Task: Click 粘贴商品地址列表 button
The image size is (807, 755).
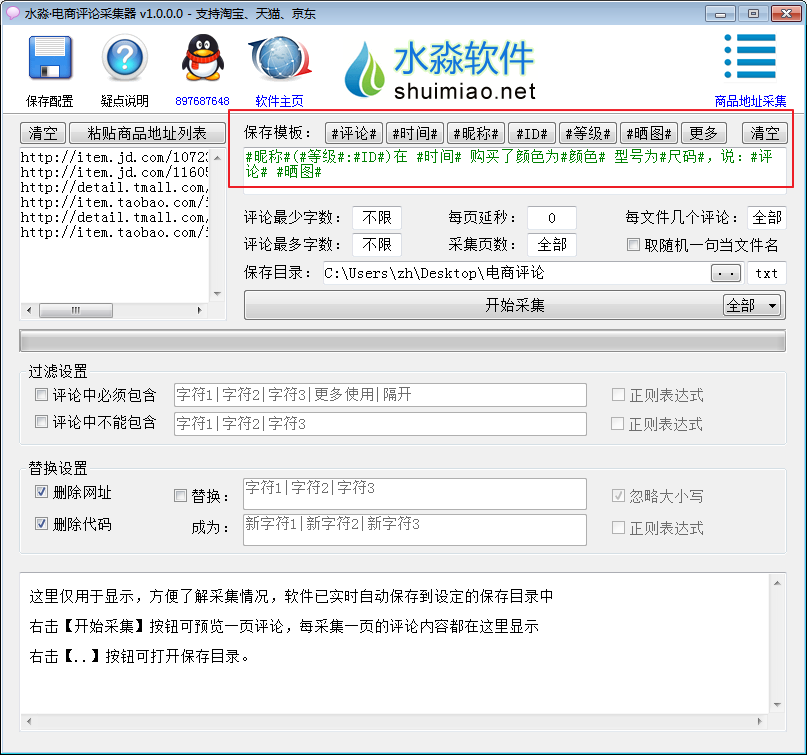Action: tap(147, 133)
